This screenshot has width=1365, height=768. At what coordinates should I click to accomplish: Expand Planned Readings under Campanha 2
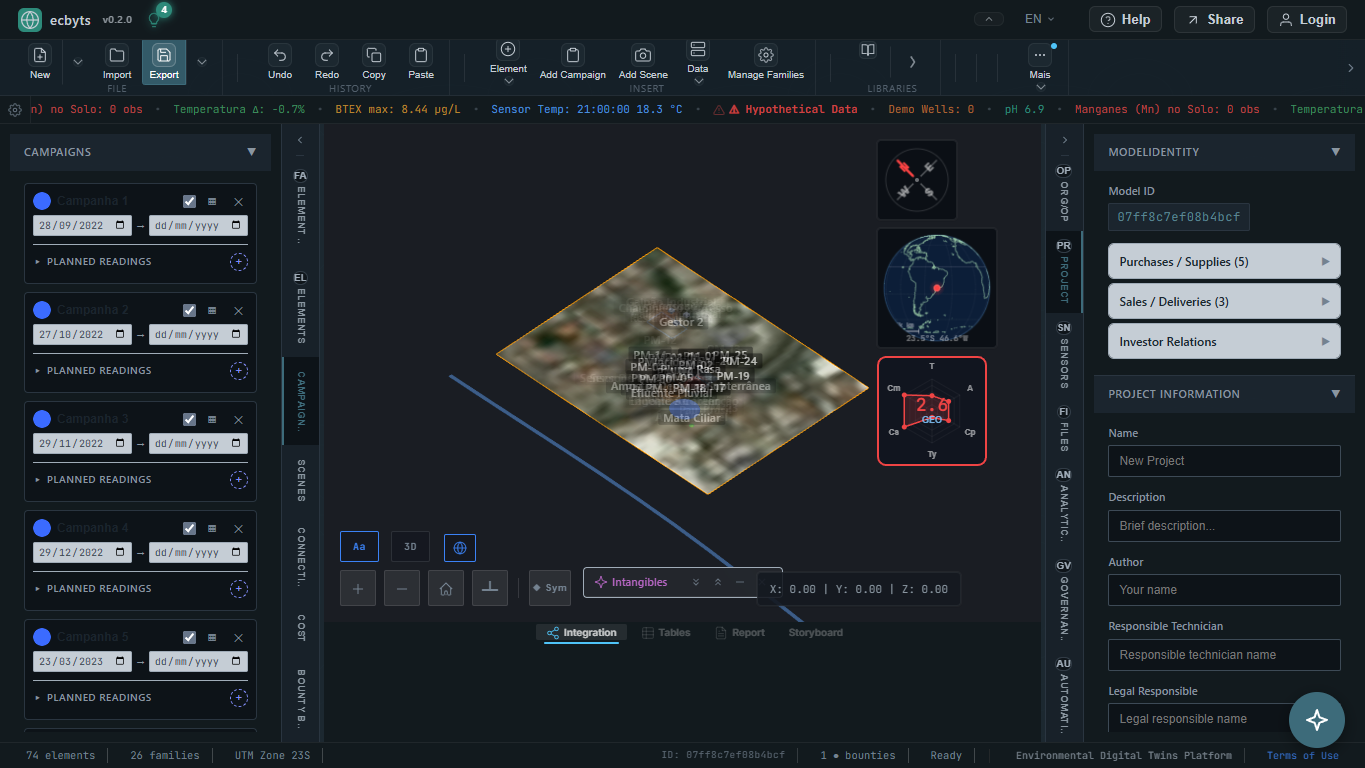[x=93, y=371]
